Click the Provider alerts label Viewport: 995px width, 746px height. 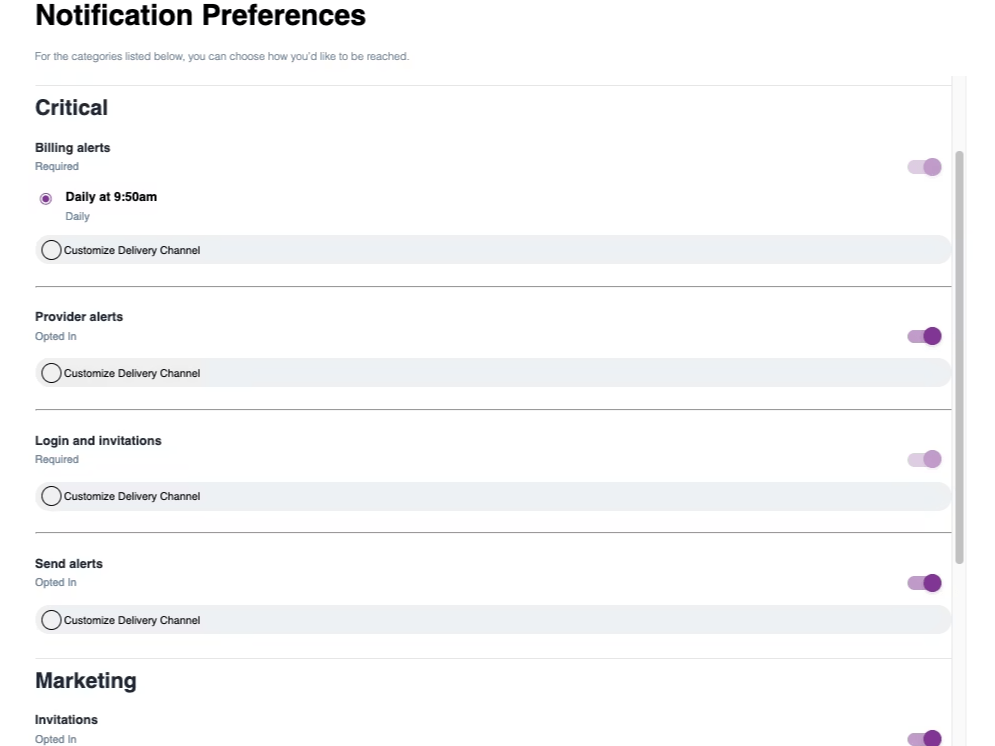pos(78,316)
